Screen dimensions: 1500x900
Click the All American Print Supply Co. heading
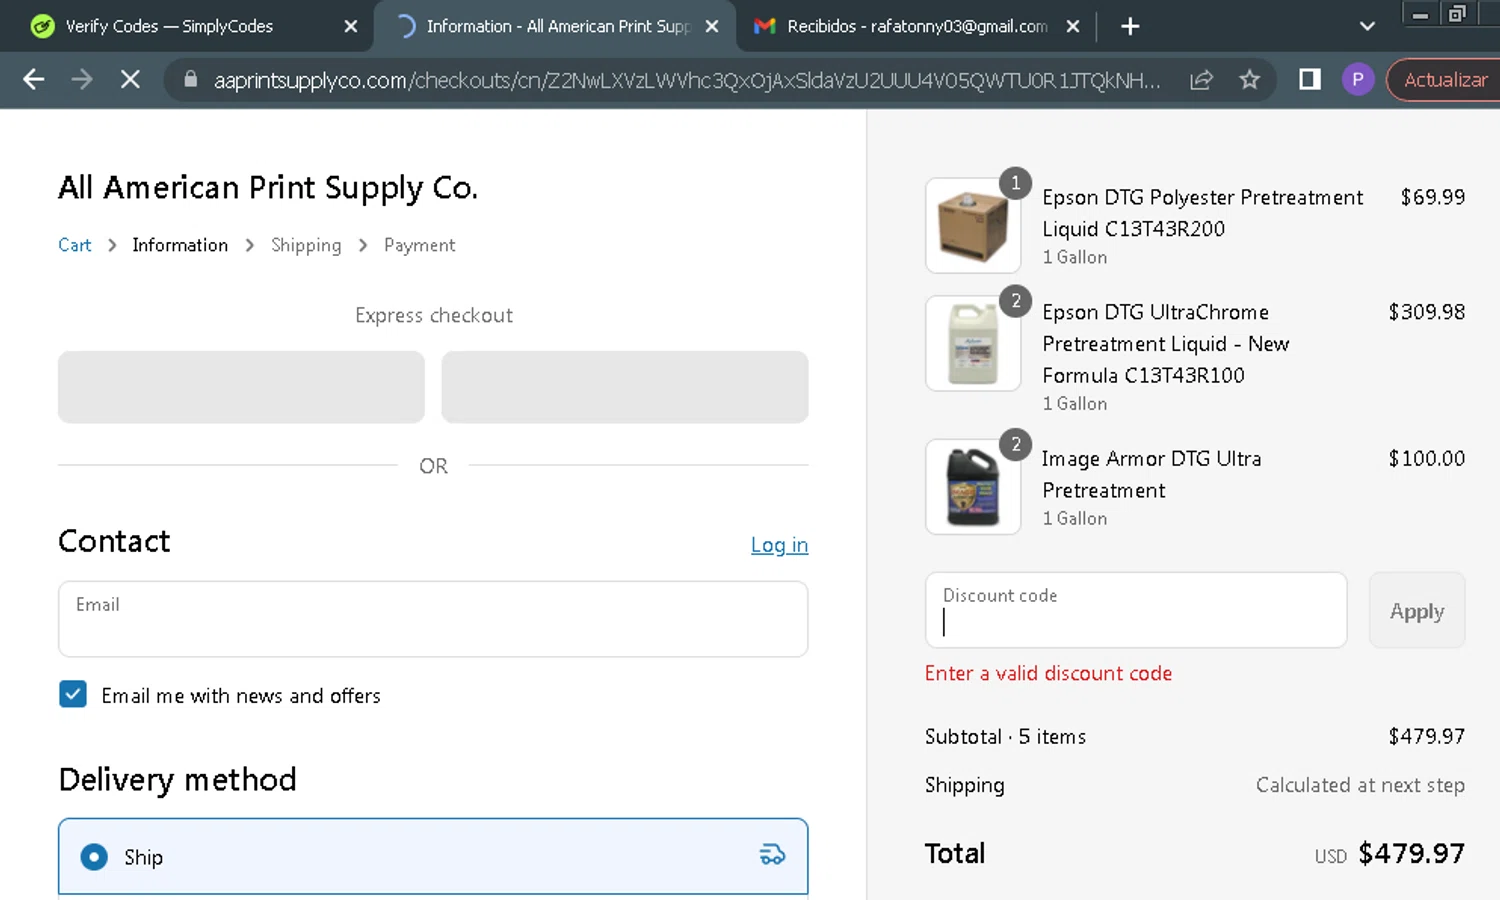(x=268, y=188)
